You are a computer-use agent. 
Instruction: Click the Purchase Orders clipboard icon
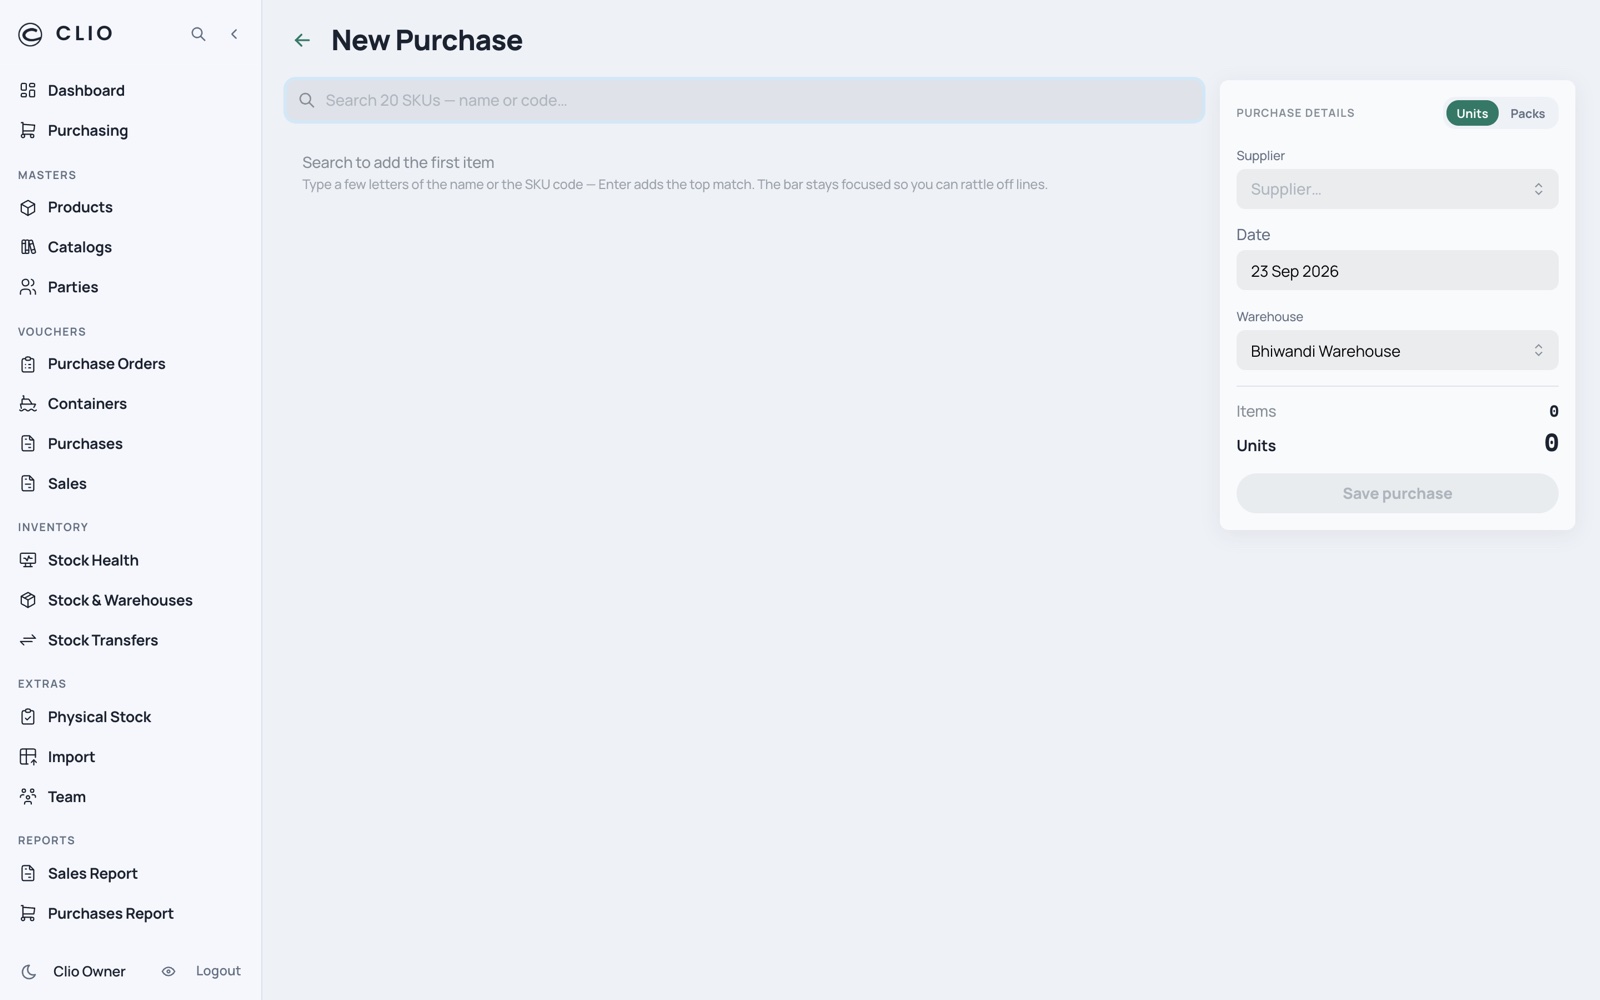click(x=28, y=364)
